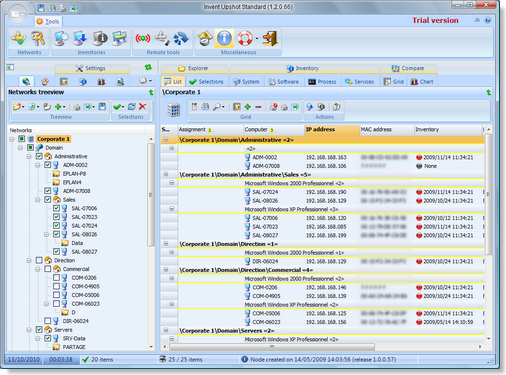Viewport: 506px width, 375px height.
Task: Collapse the Direction =1= grid group
Action: click(166, 244)
